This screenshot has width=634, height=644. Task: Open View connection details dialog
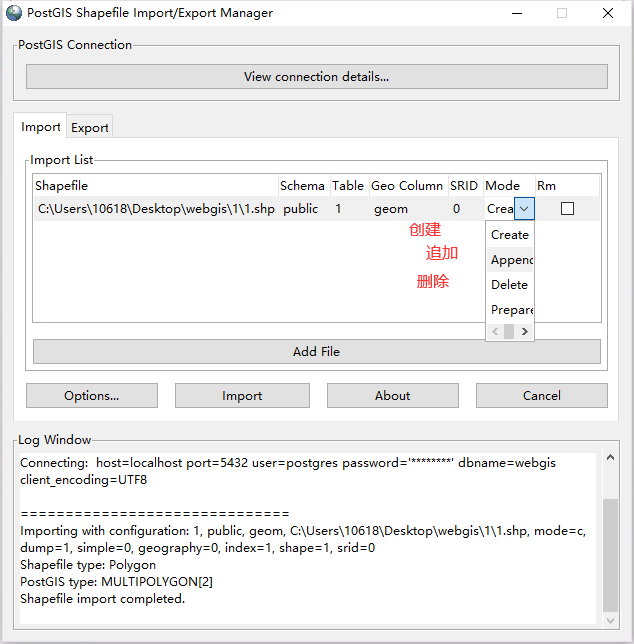click(x=317, y=76)
